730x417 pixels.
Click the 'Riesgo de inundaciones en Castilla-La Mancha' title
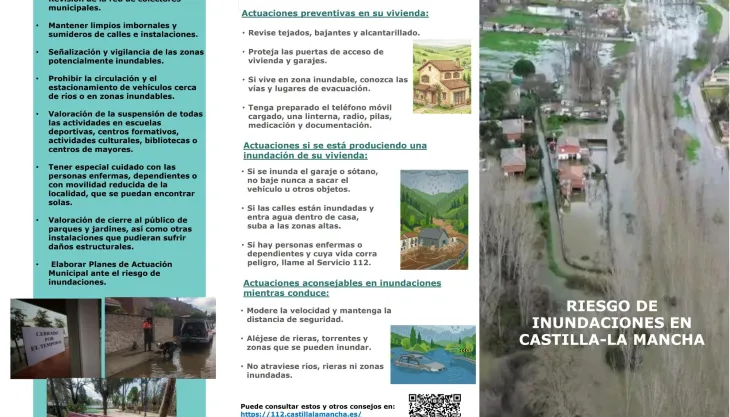[612, 323]
